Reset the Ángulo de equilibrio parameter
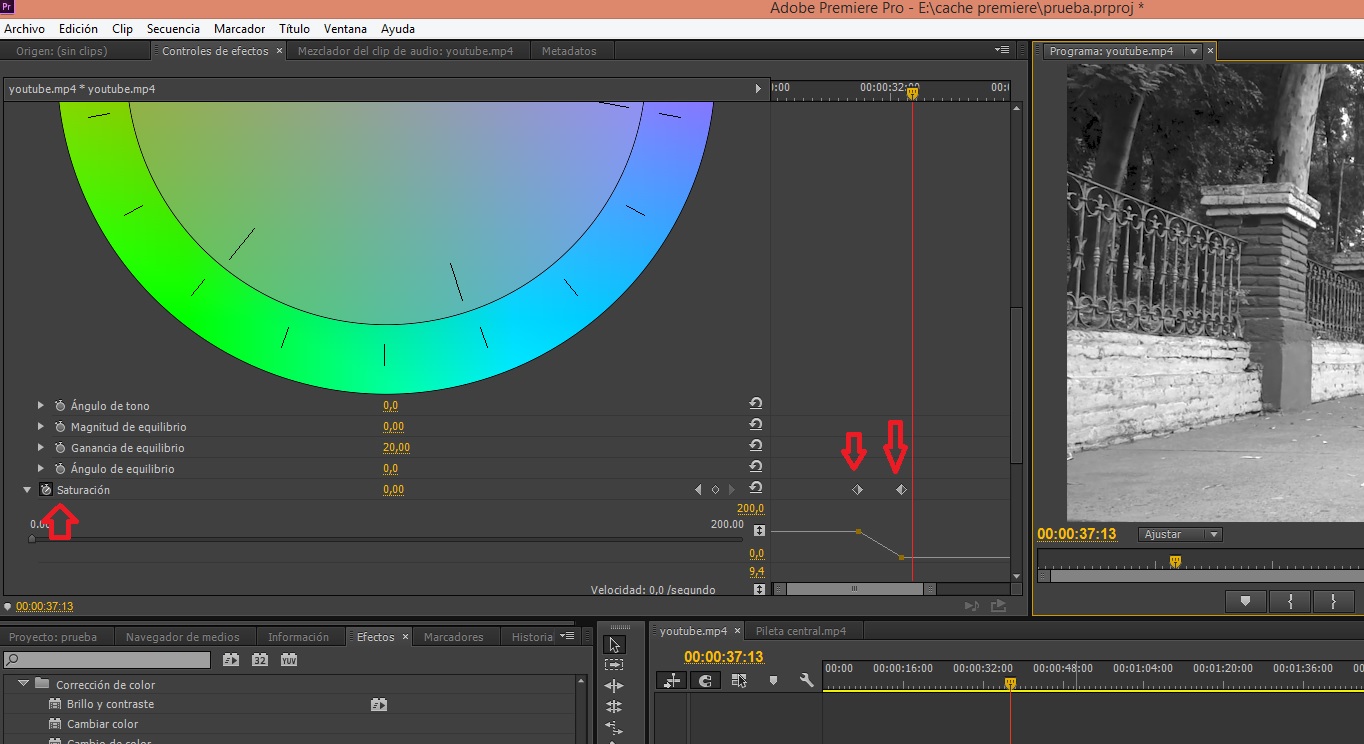Viewport: 1364px width, 744px height. [756, 467]
